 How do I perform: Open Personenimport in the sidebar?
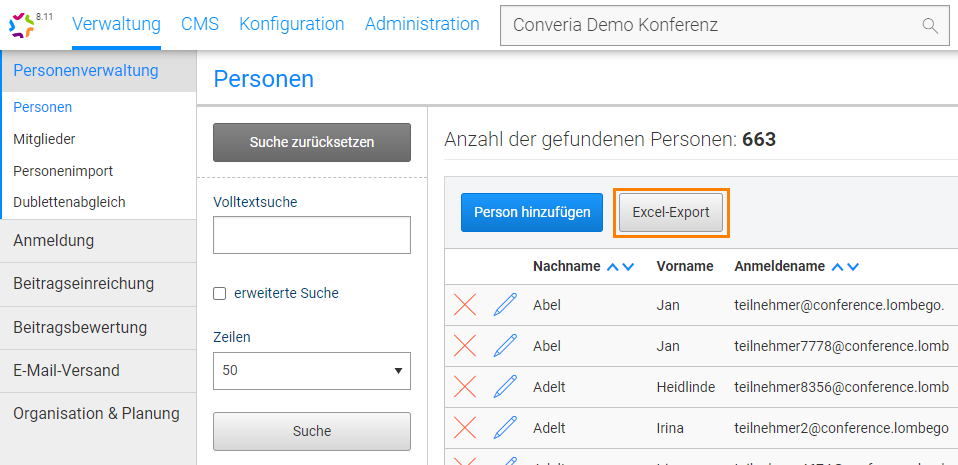63,171
